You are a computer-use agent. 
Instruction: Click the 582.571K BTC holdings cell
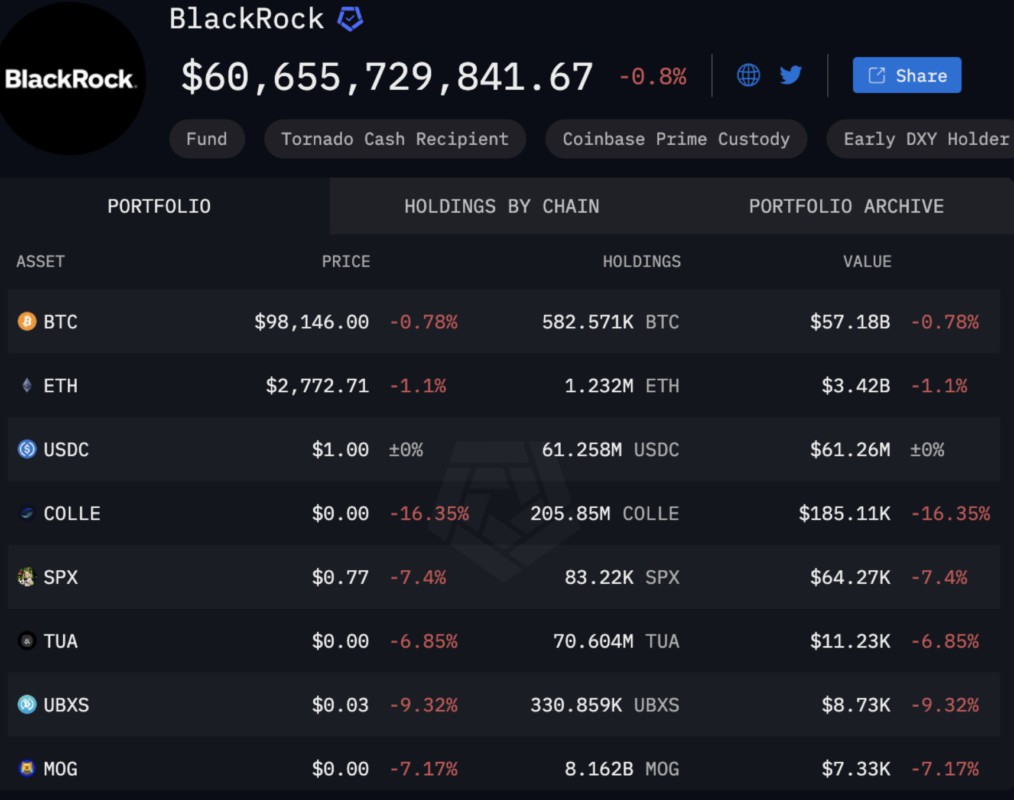pos(610,321)
